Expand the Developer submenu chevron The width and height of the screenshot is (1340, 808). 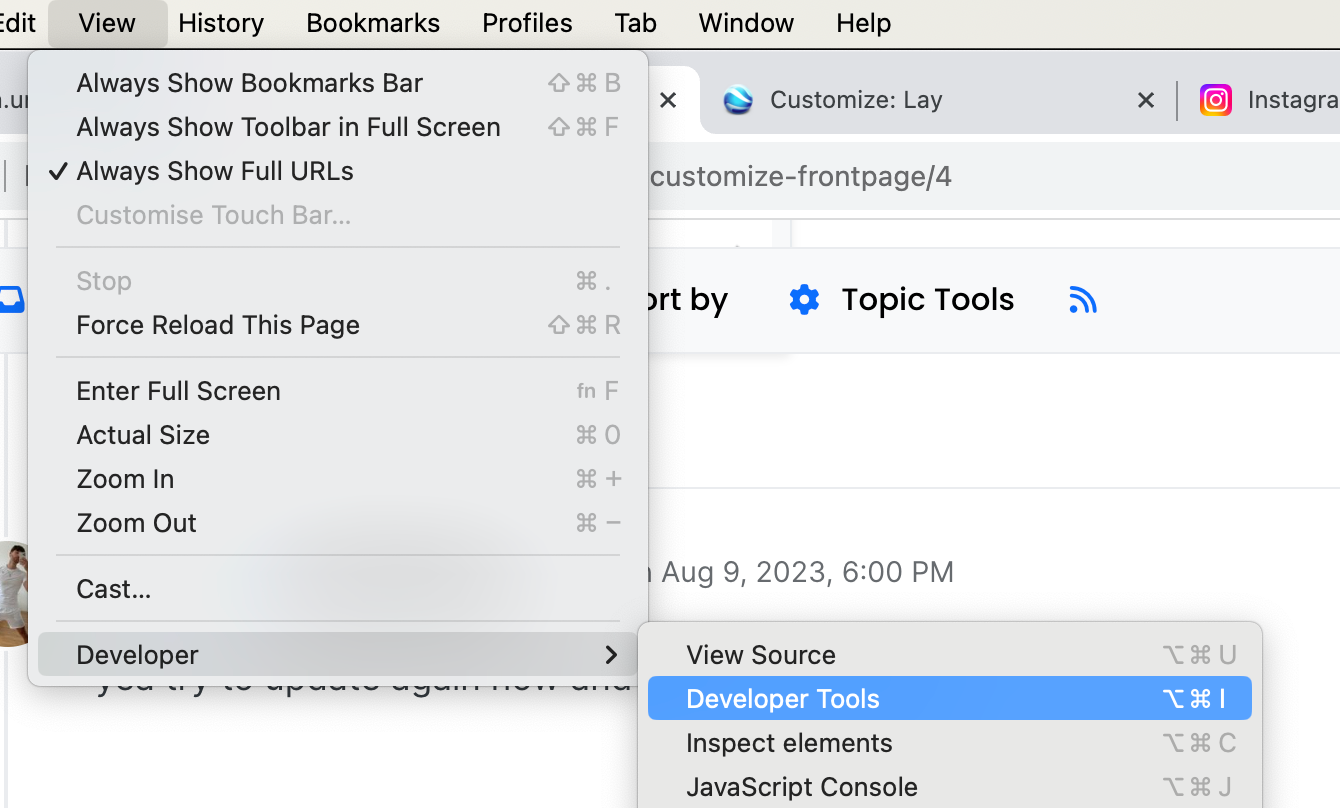coord(612,655)
